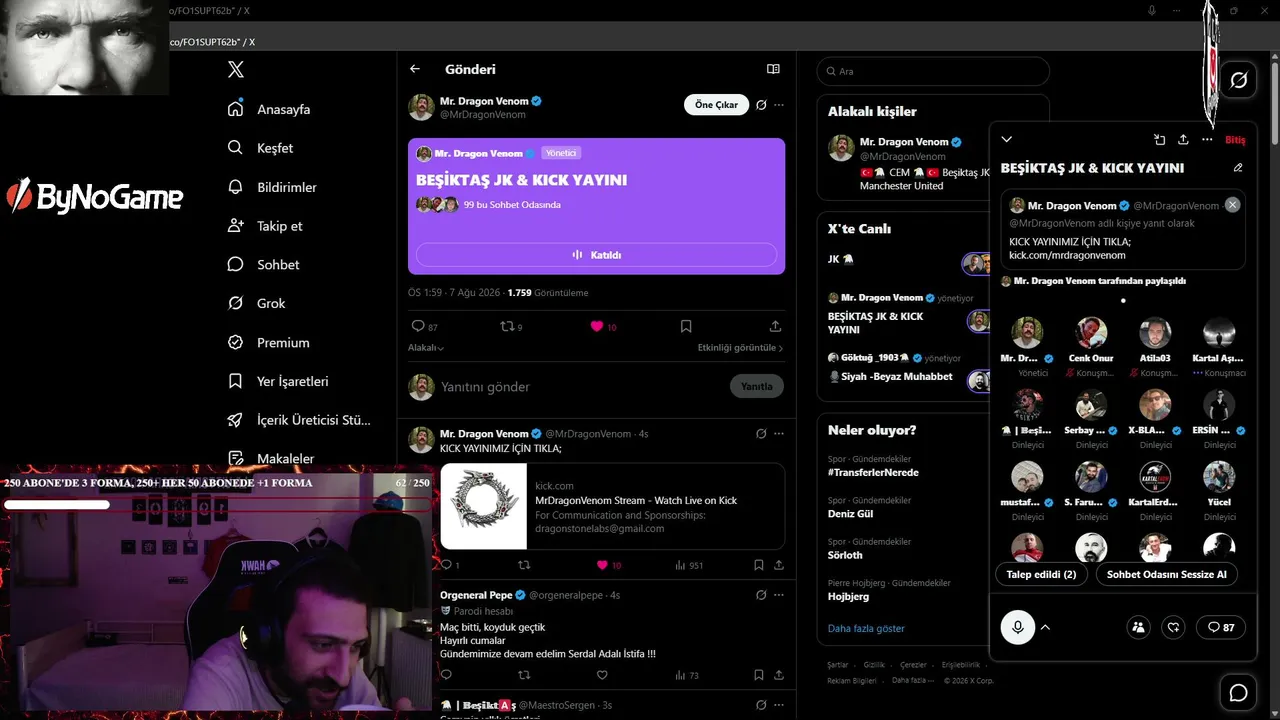
Task: Open the Keşfet explore page
Action: [x=261, y=148]
